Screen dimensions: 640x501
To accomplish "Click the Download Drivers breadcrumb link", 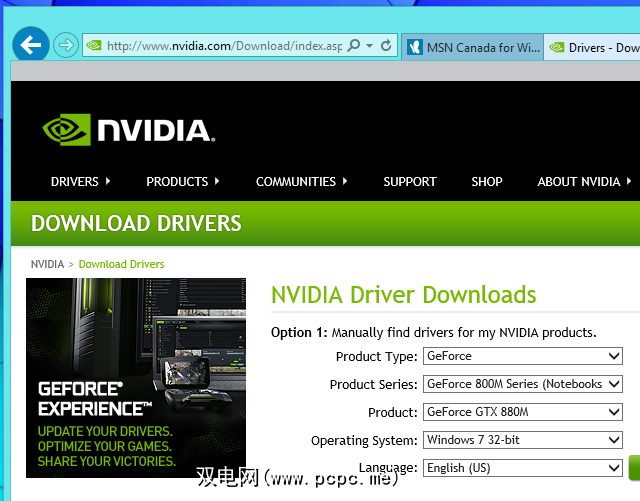I will click(121, 264).
